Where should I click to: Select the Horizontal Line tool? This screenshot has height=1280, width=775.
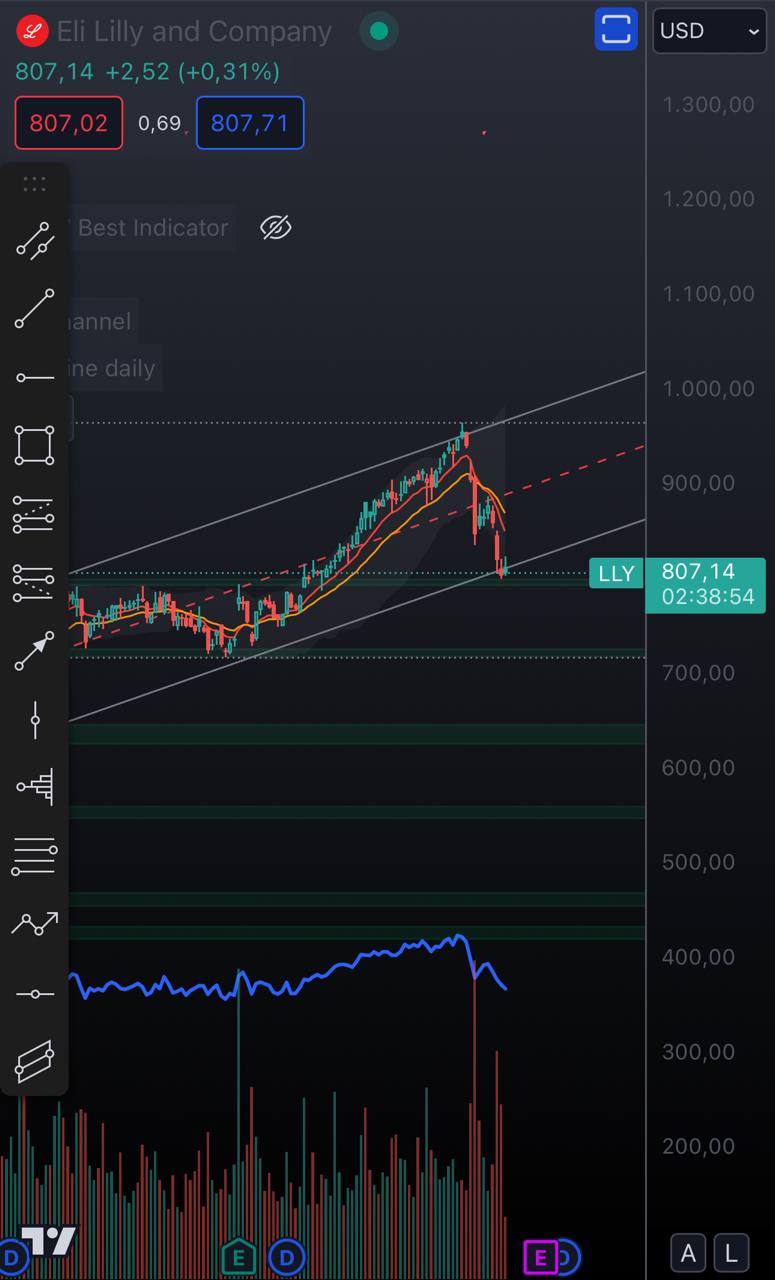point(34,993)
